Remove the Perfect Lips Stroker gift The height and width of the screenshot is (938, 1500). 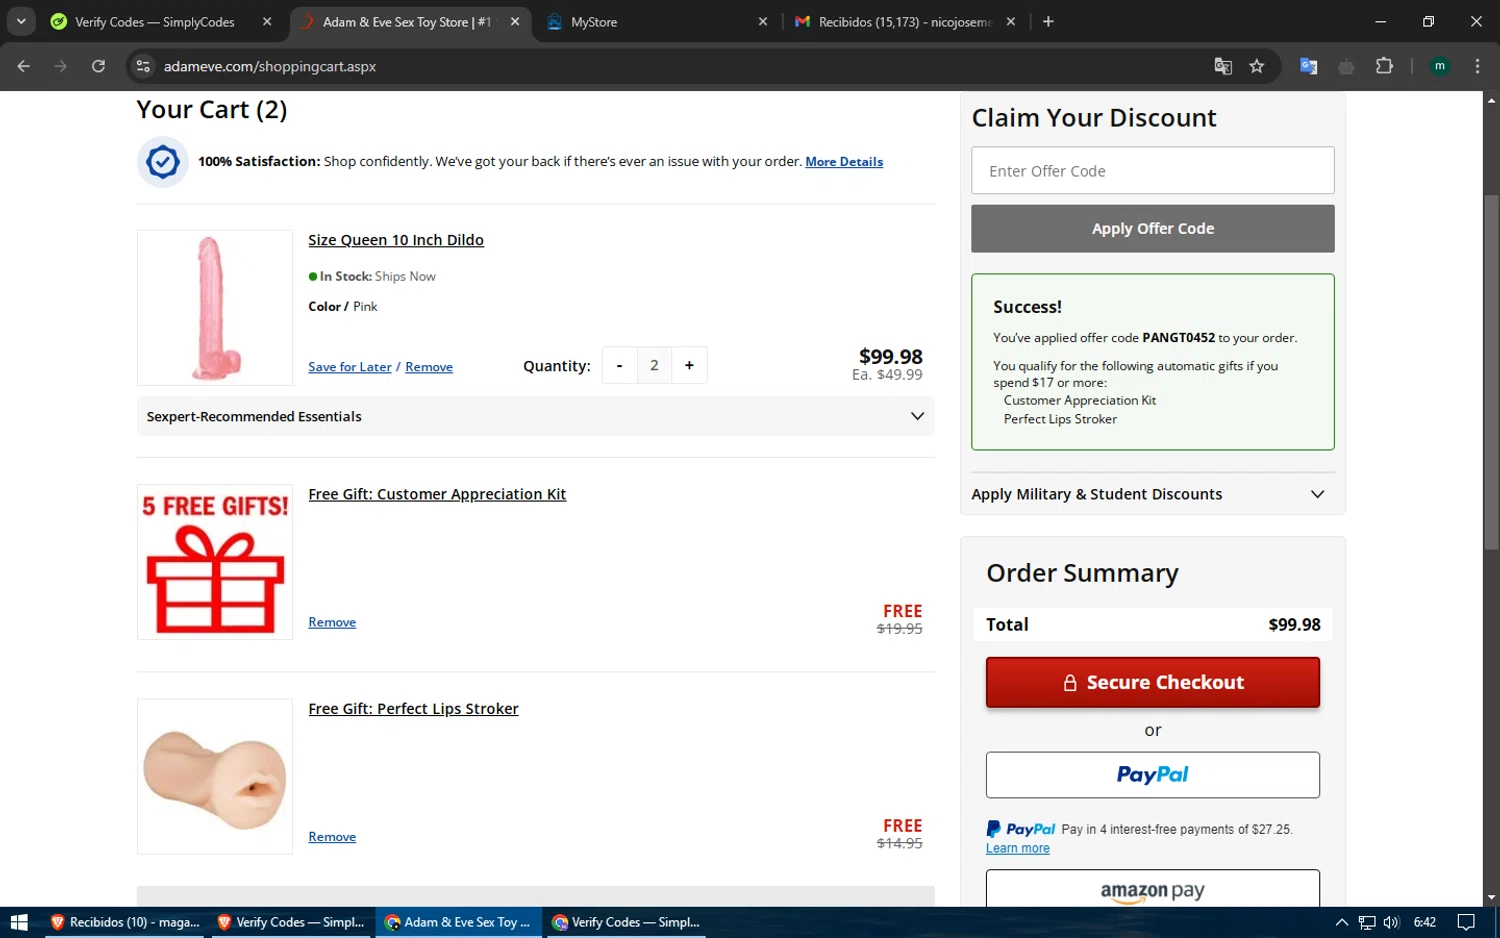332,837
